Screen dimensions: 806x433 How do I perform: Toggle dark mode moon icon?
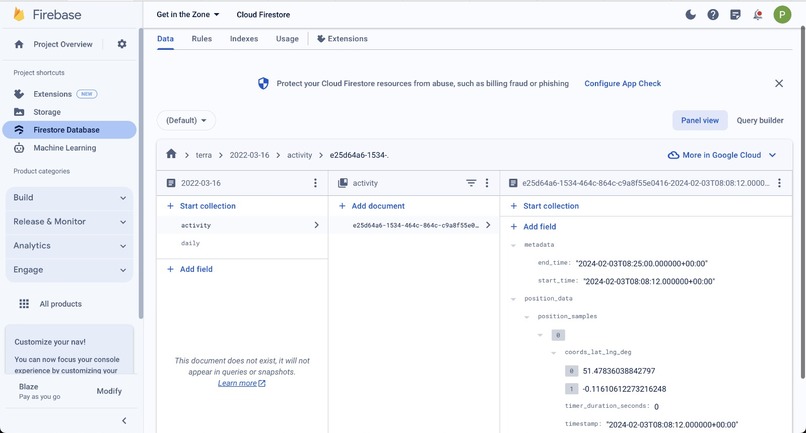tap(690, 15)
